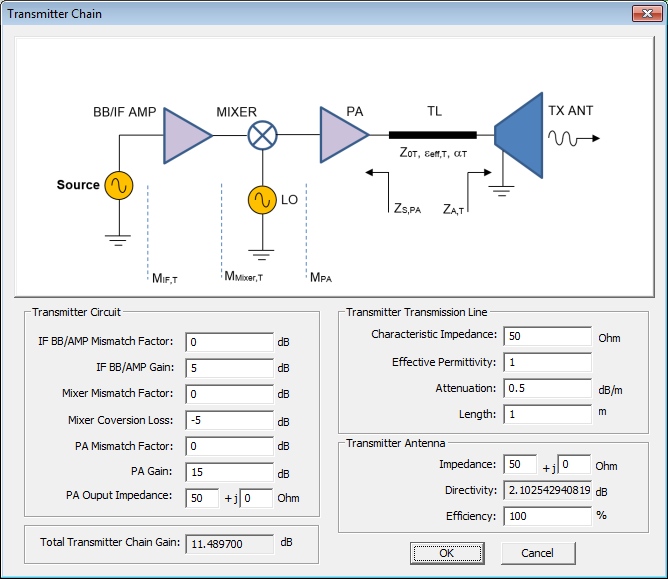Click the IF BB/AMP Mismatch Factor field
668x579 pixels.
229,342
